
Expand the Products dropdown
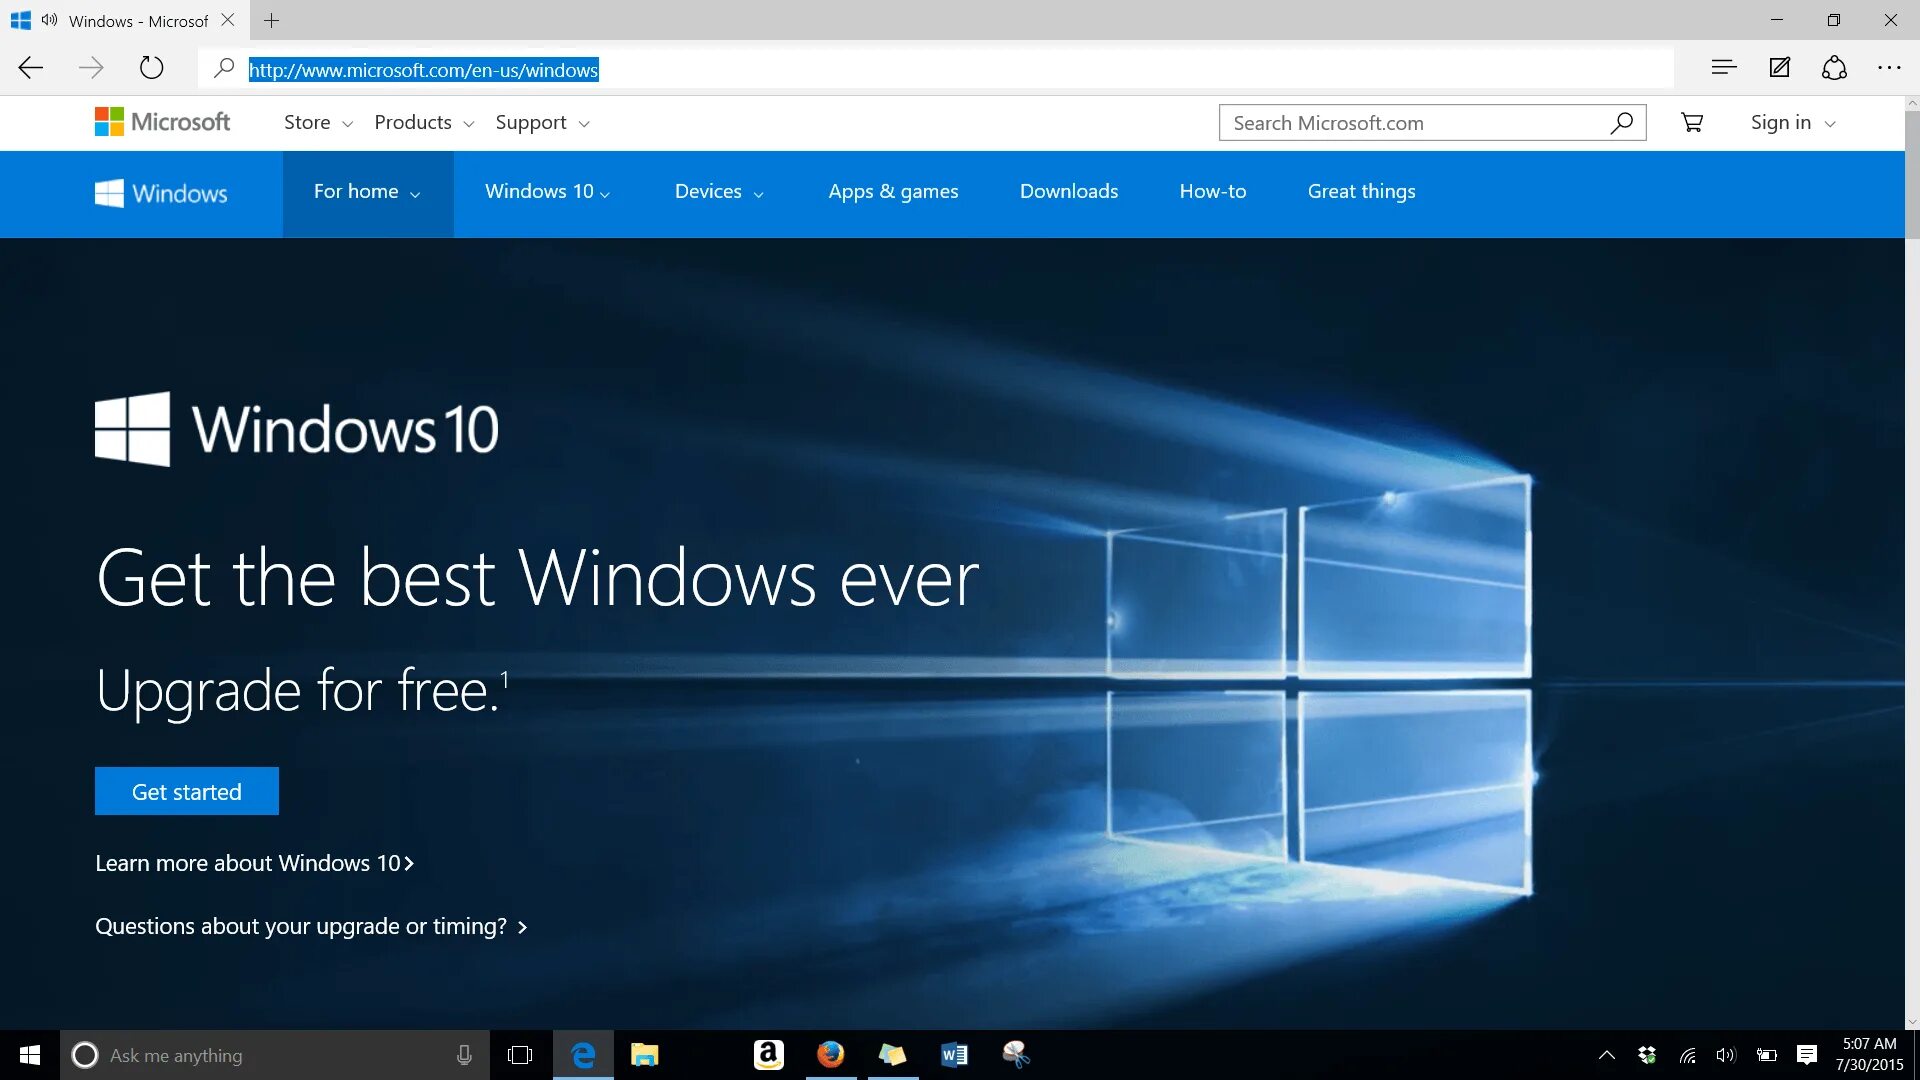[424, 122]
